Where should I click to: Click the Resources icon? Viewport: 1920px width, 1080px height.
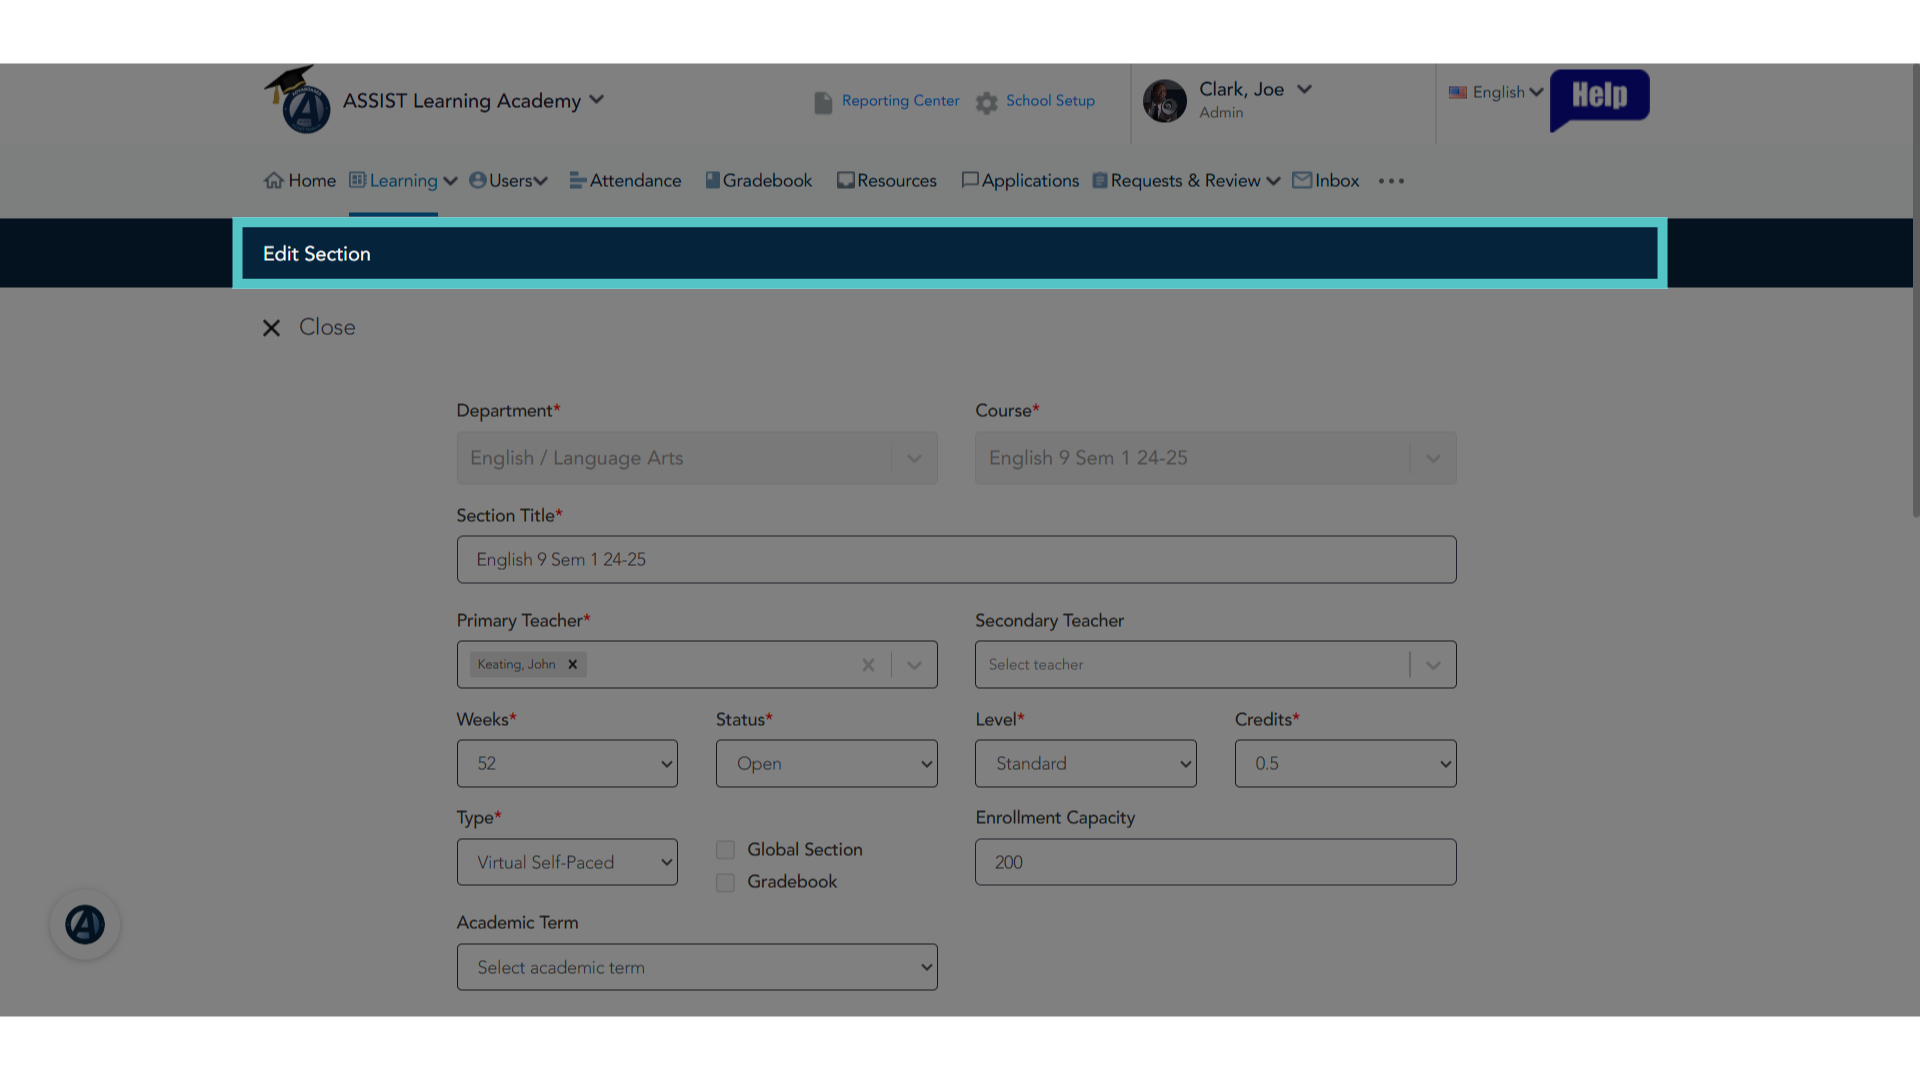(845, 181)
